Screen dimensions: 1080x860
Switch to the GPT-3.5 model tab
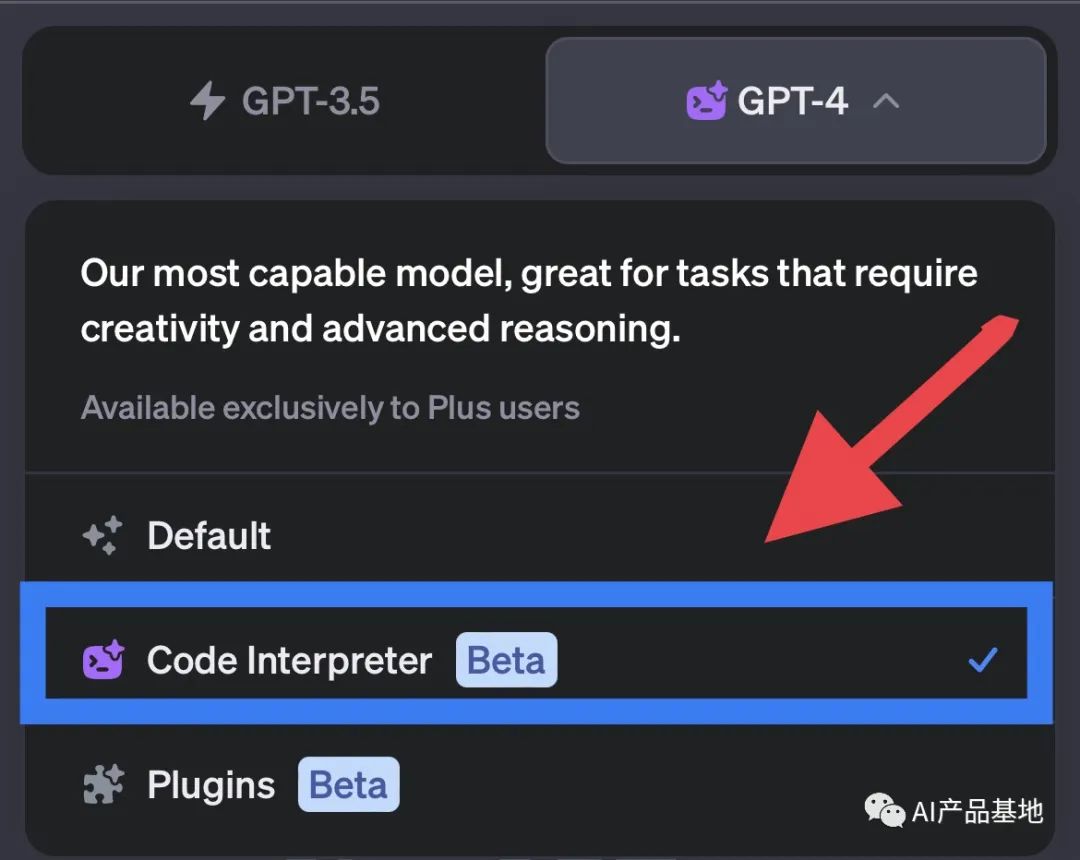coord(284,101)
